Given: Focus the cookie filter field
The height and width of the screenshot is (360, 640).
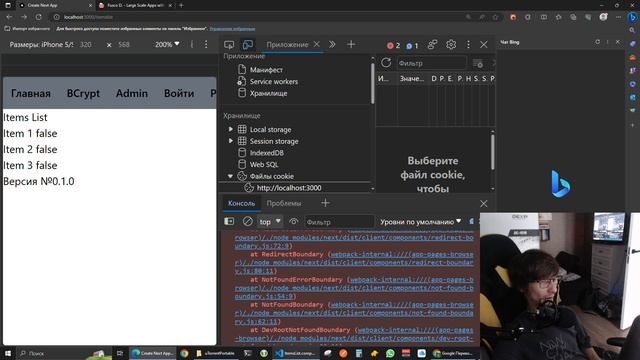Looking at the screenshot, I should (x=432, y=63).
